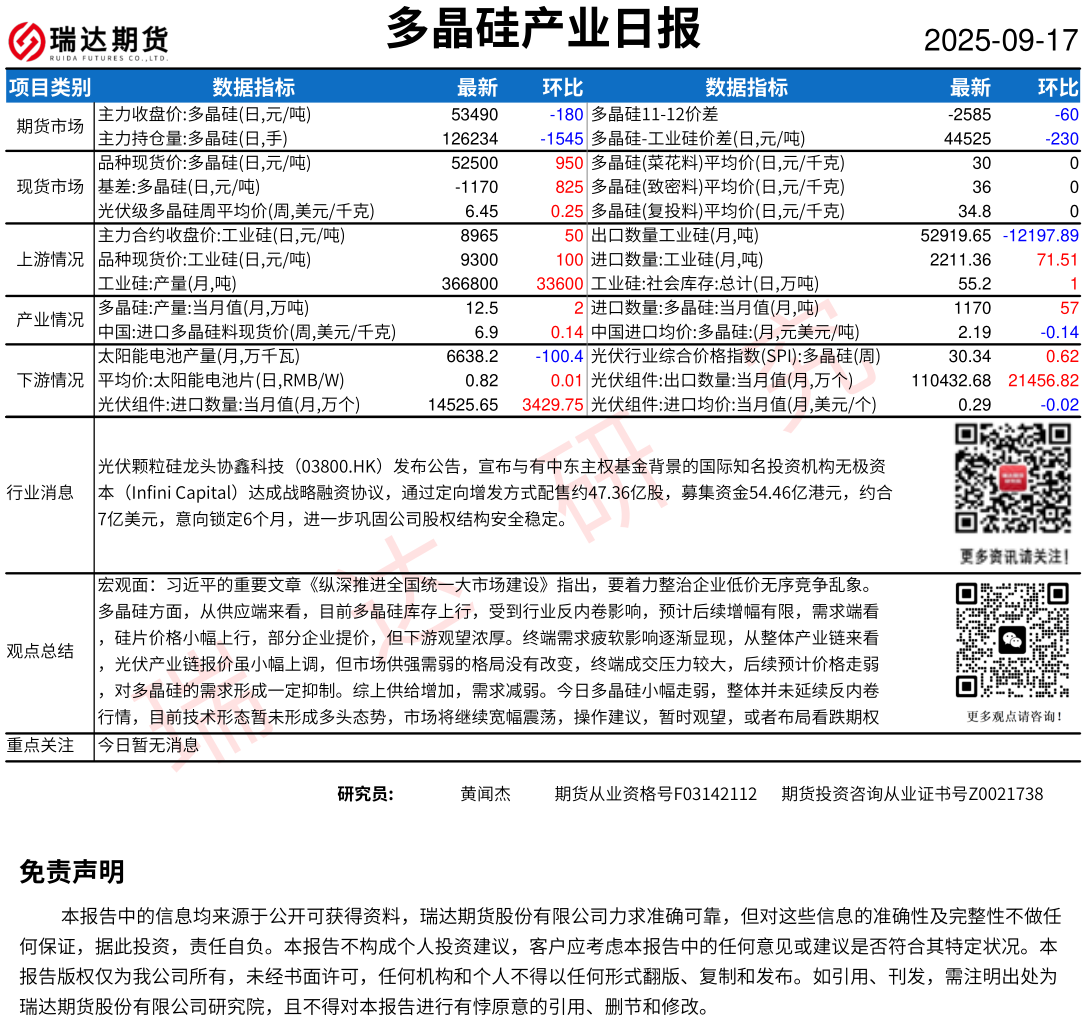
Task: Click the Ruida Futures red logo
Action: [27, 41]
